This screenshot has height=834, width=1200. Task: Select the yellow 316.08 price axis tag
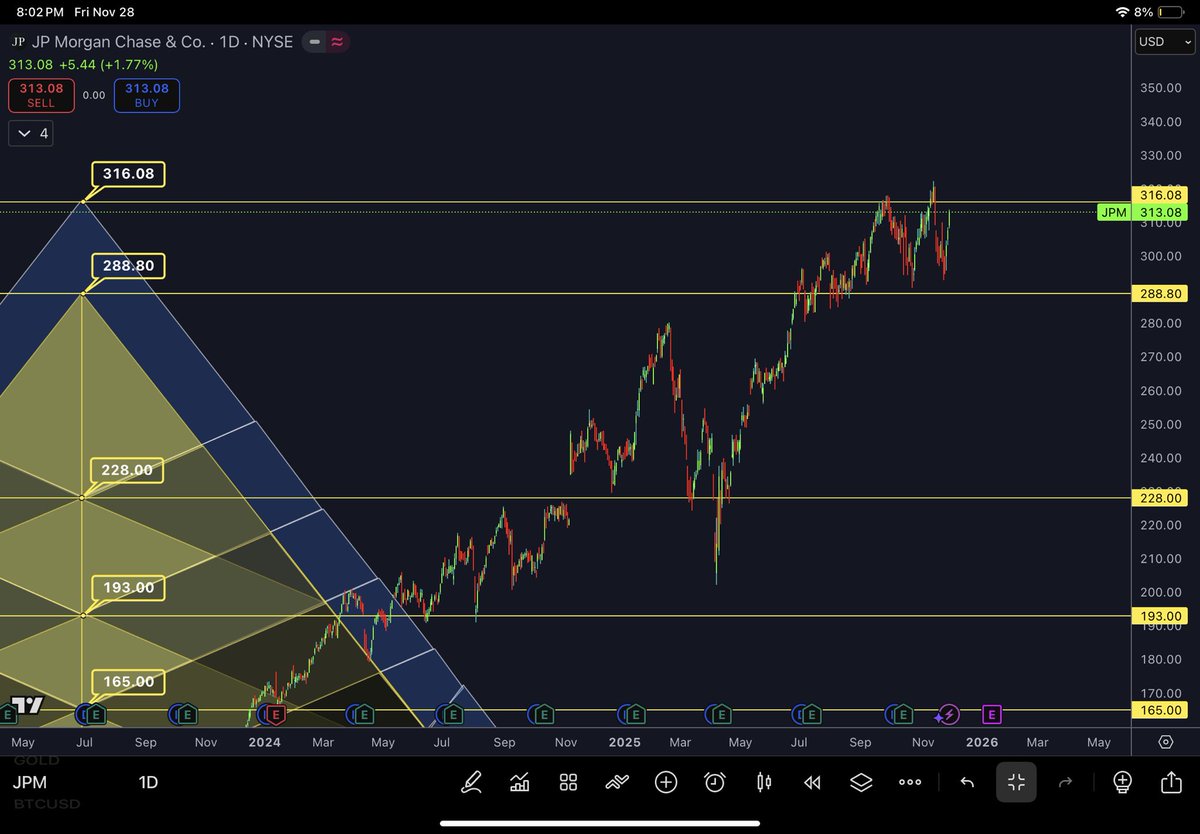1159,194
